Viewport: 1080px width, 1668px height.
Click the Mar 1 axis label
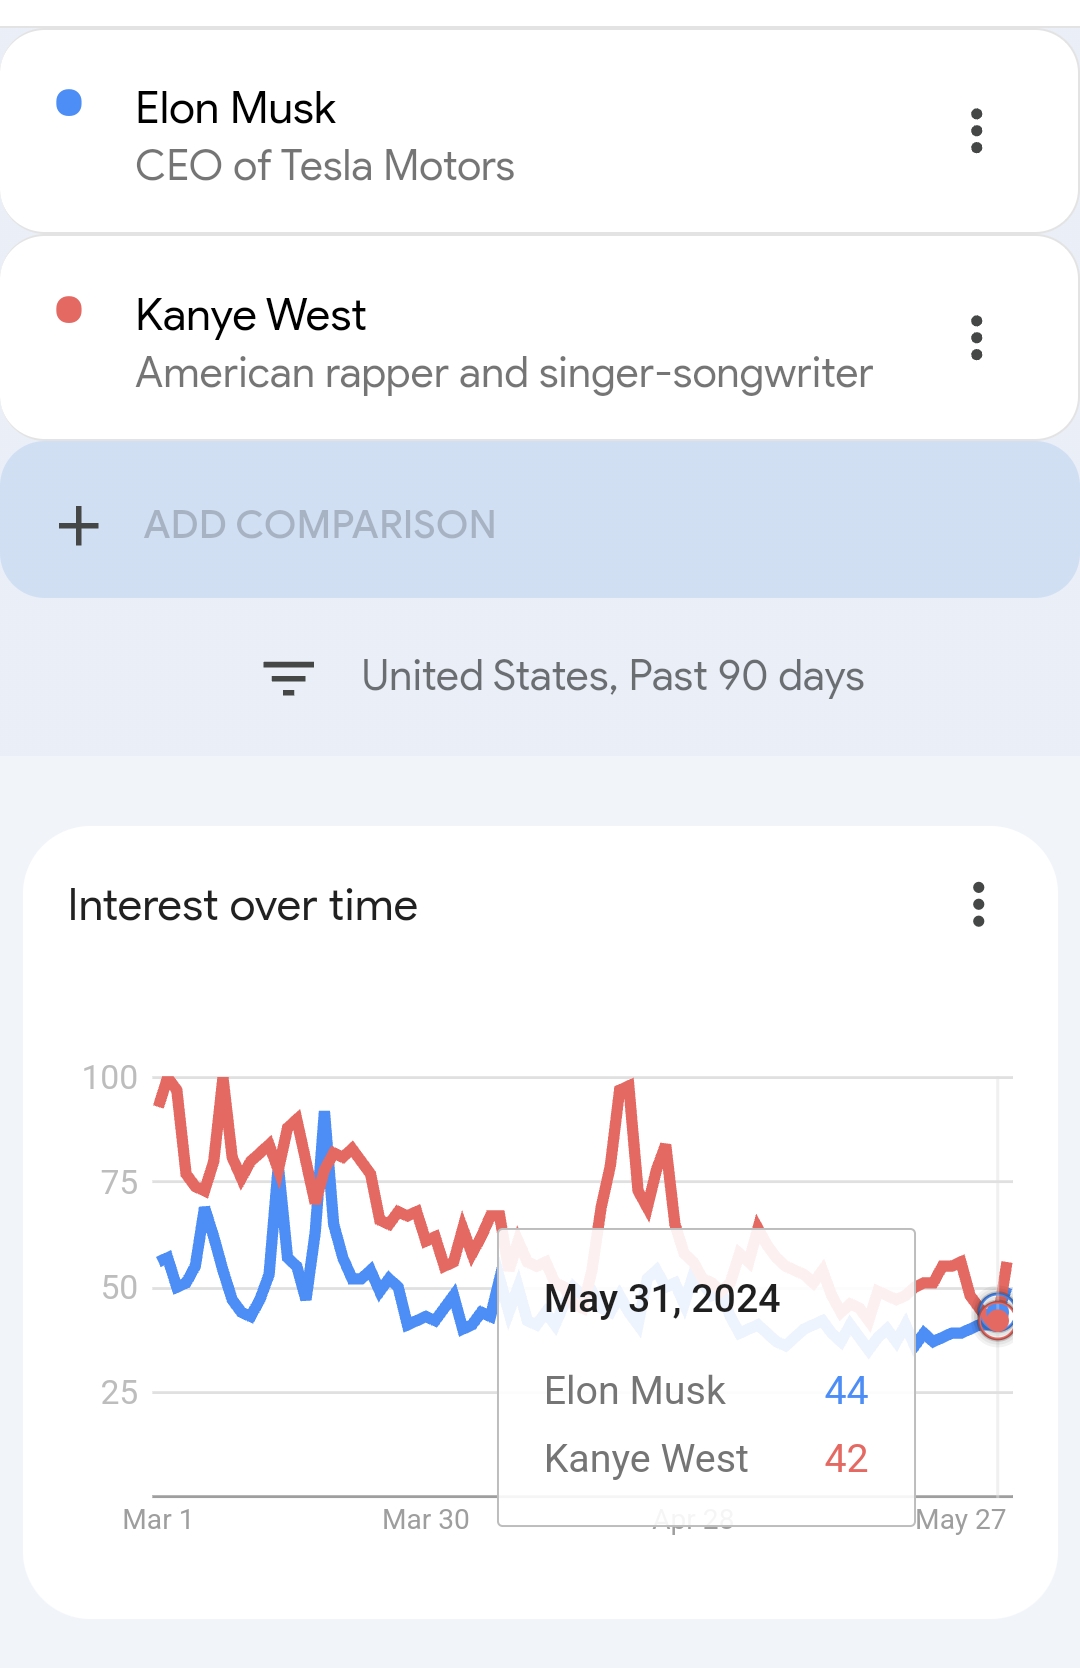[157, 1520]
